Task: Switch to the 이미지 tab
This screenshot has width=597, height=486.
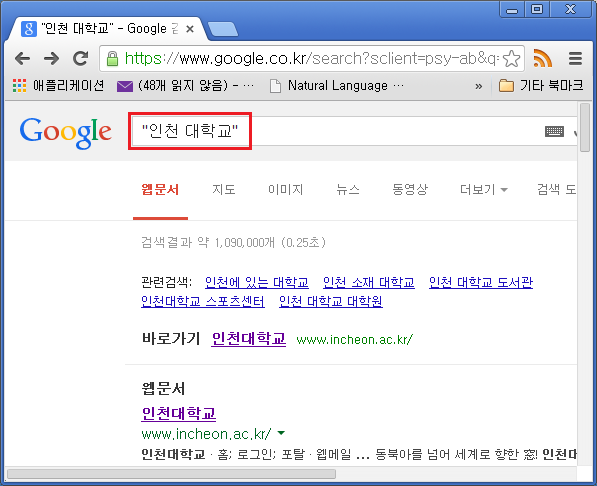Action: [x=286, y=189]
